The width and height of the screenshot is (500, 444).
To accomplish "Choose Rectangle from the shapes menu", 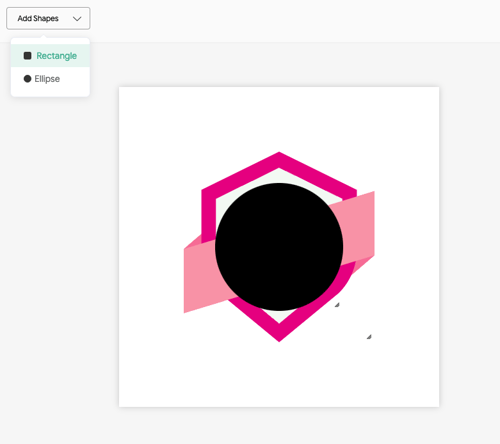I will point(50,56).
